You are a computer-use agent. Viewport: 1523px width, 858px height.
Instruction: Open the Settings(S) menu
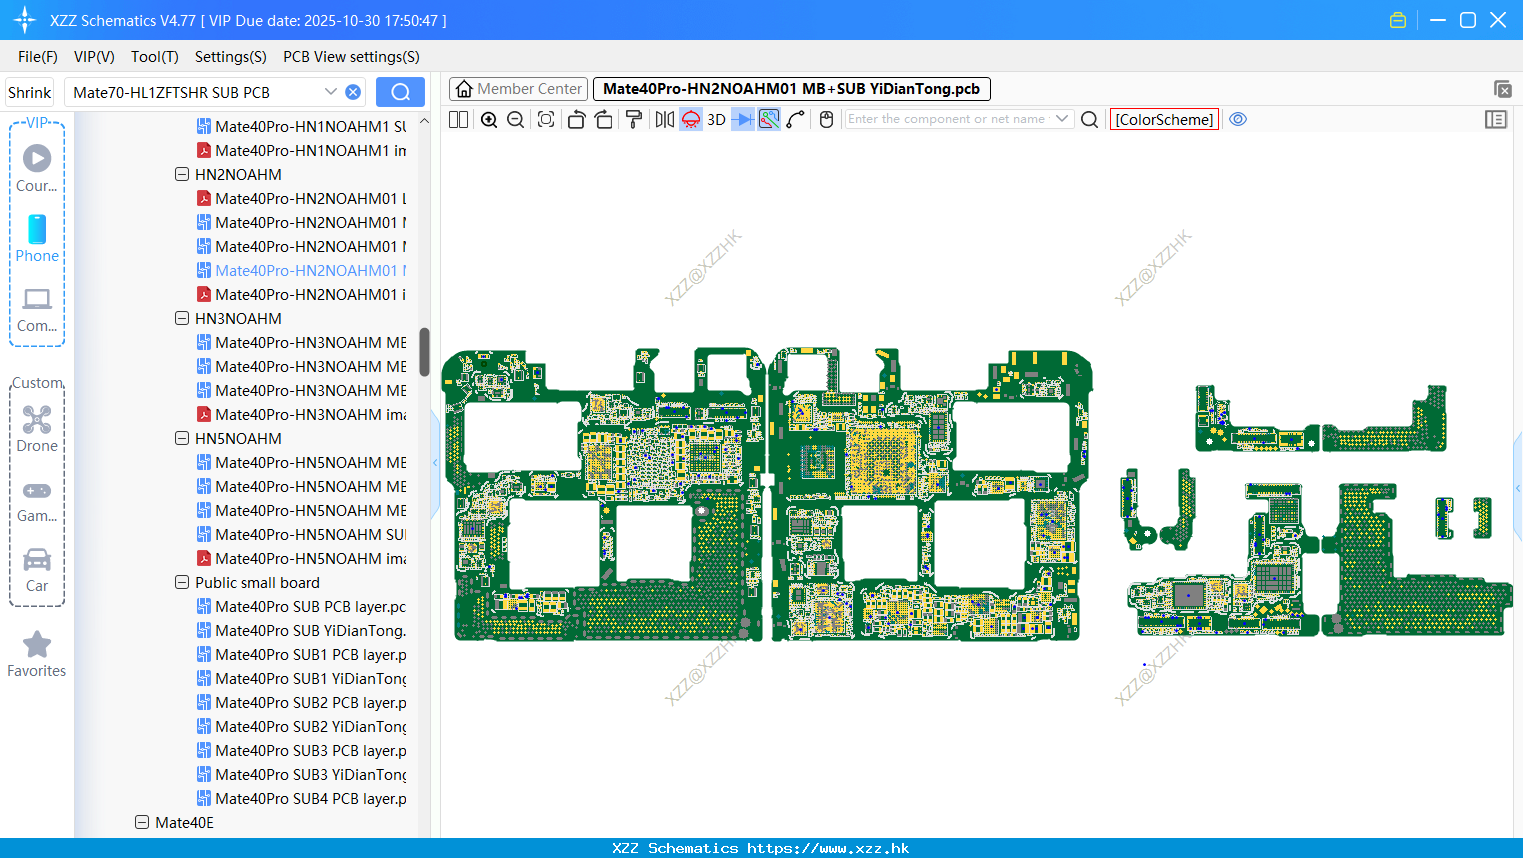(x=231, y=57)
